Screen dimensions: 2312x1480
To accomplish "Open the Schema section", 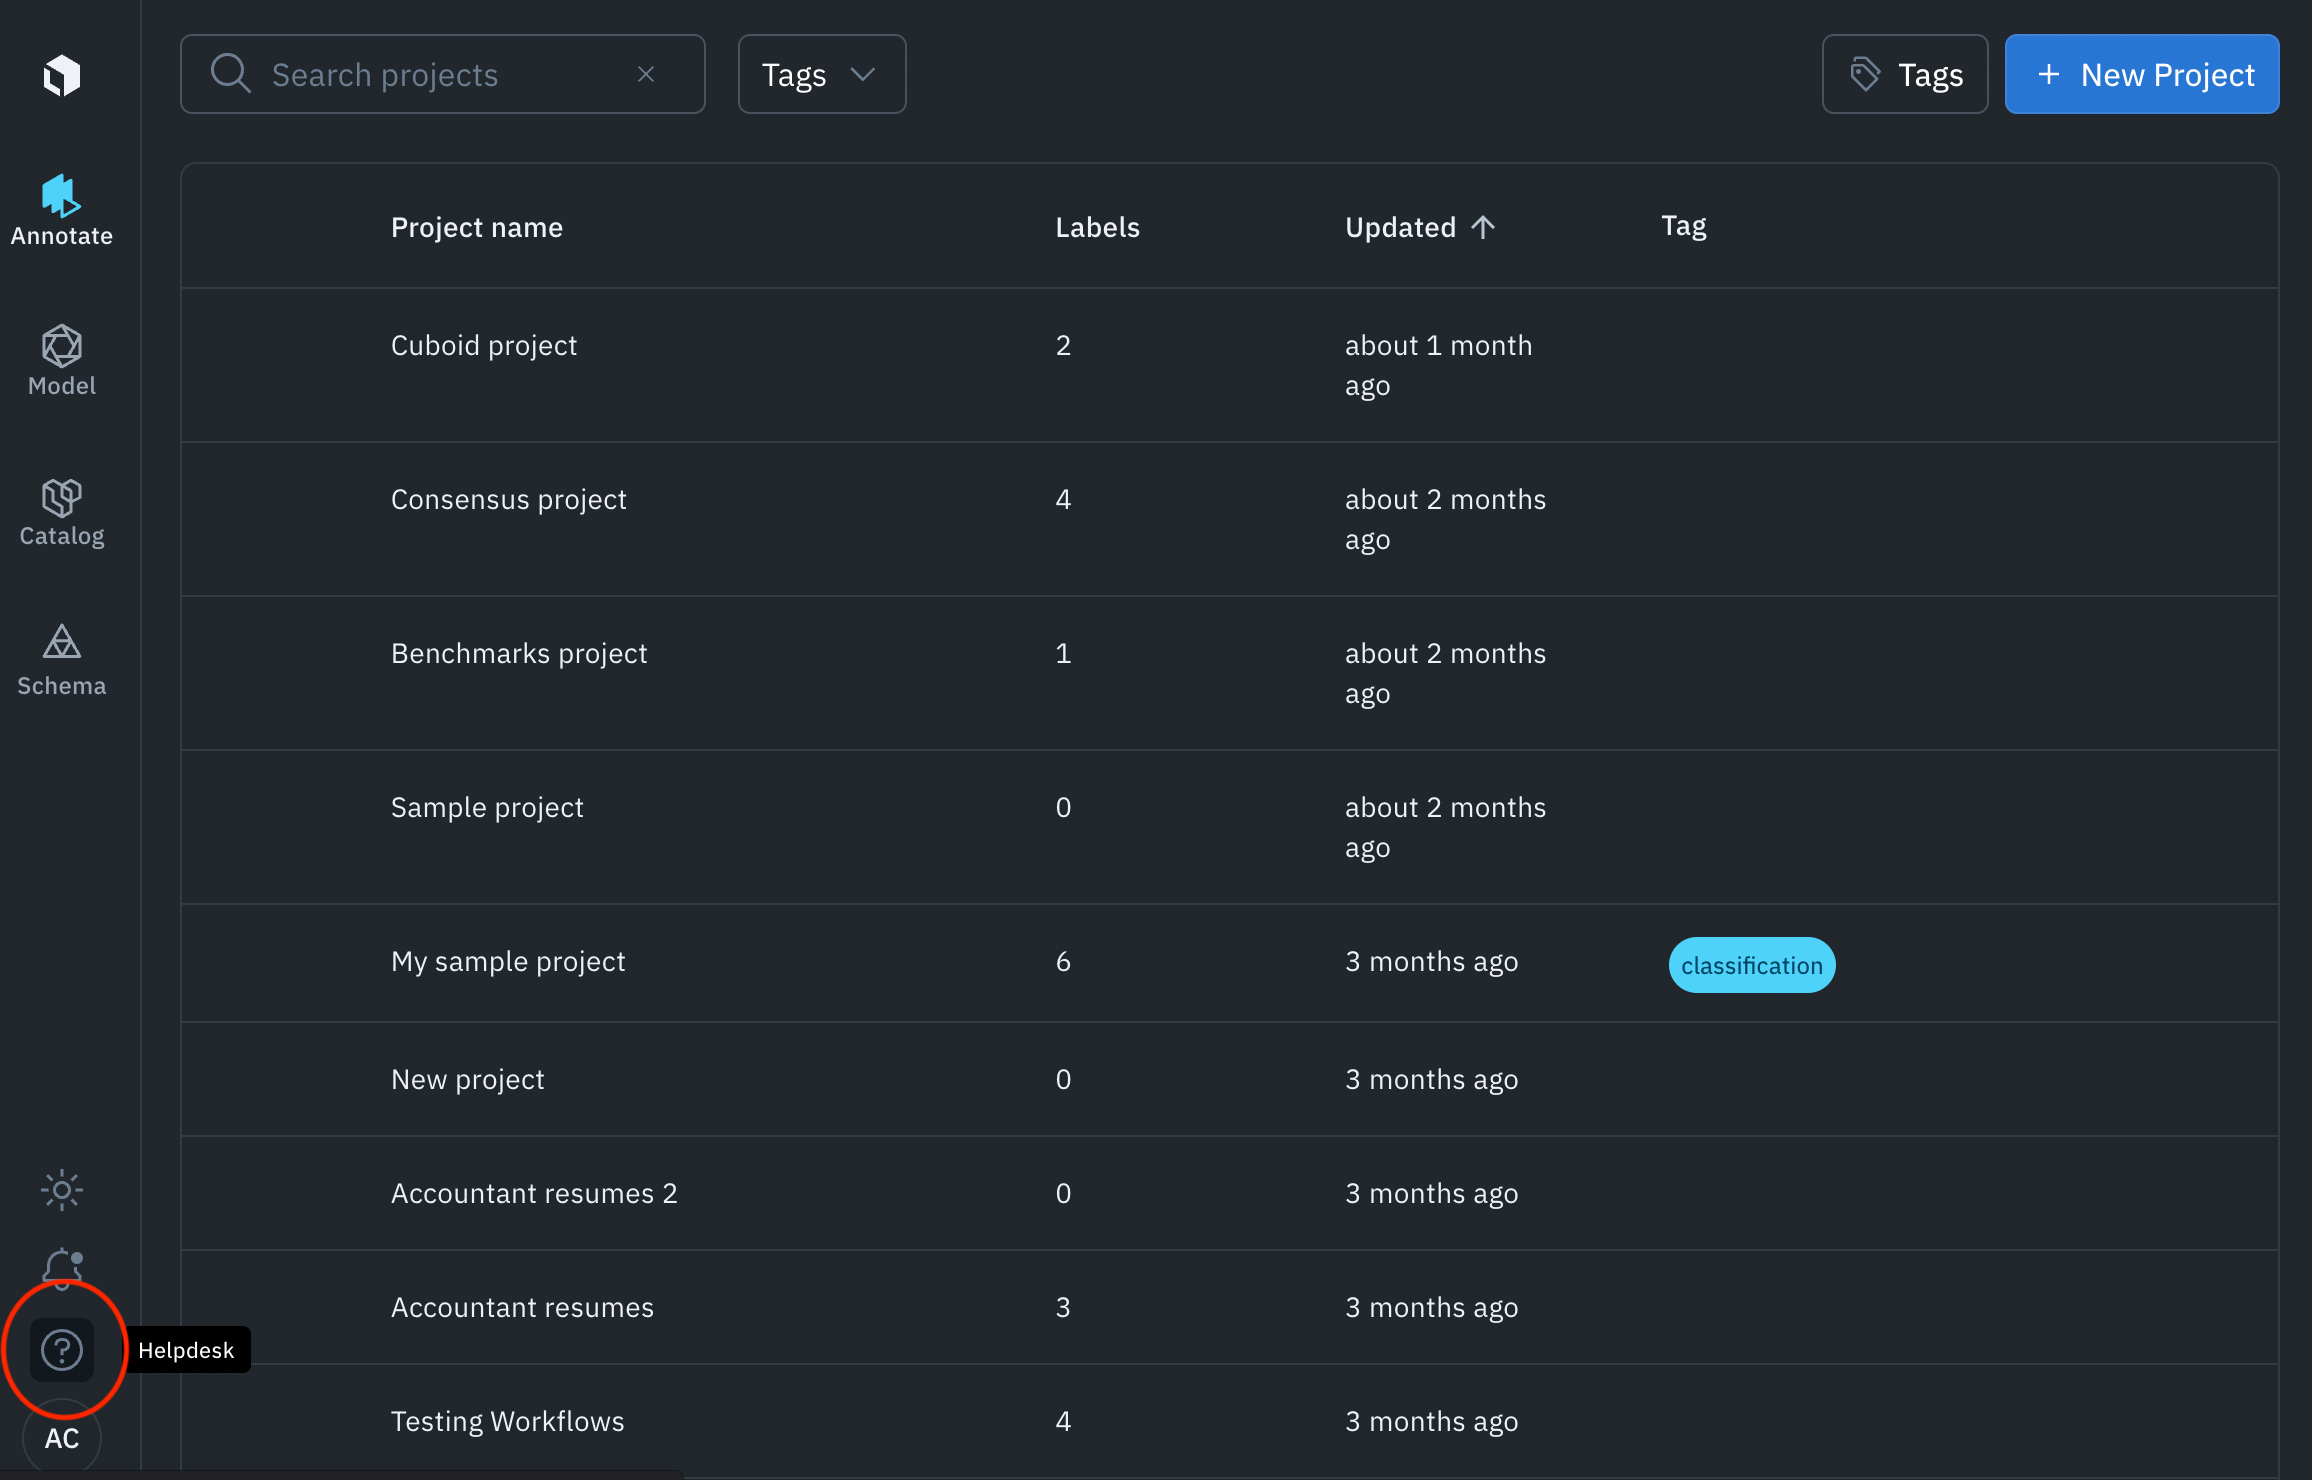I will pyautogui.click(x=62, y=661).
